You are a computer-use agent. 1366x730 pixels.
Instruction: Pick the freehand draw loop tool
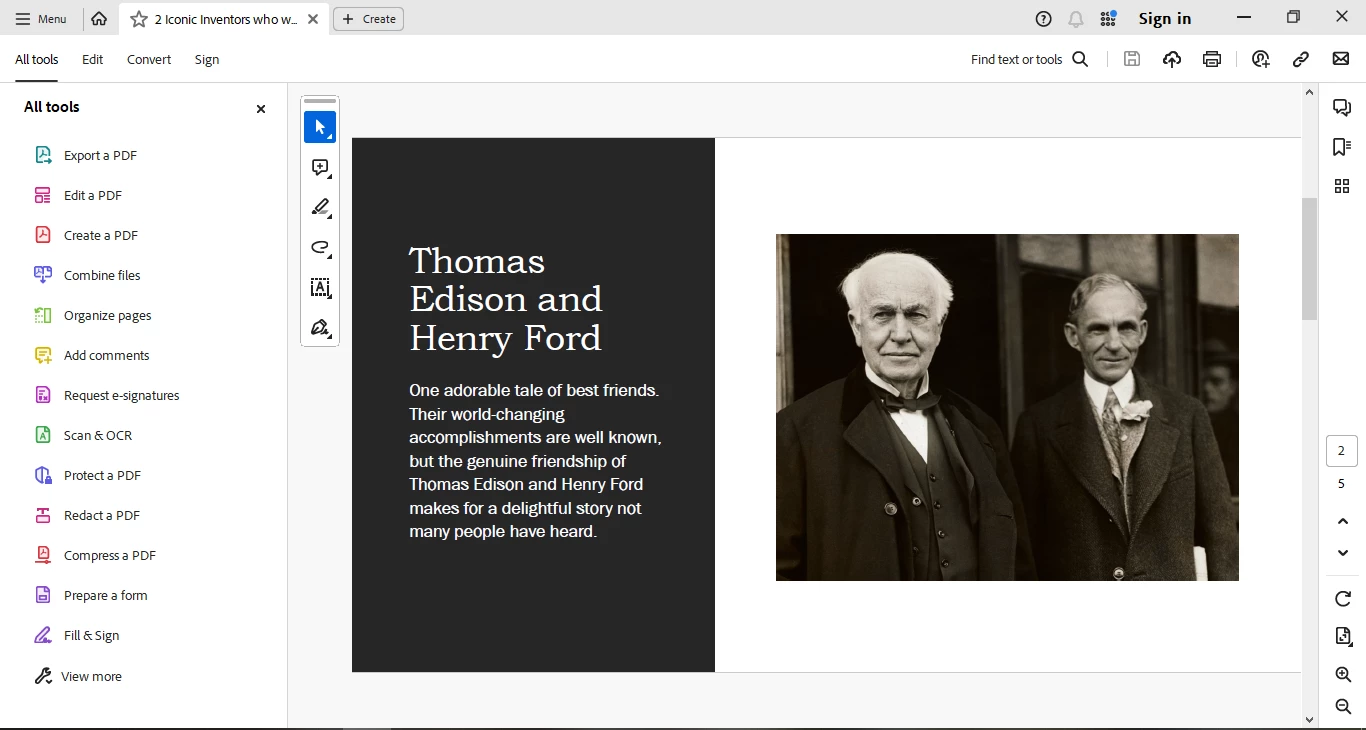point(320,248)
